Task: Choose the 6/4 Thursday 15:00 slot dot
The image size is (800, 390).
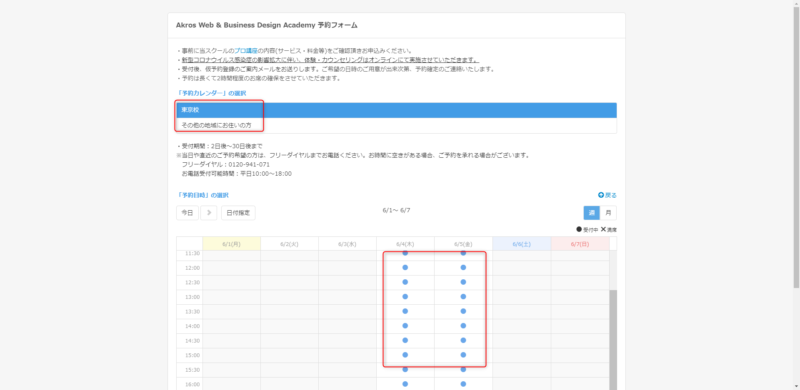Action: (405, 355)
